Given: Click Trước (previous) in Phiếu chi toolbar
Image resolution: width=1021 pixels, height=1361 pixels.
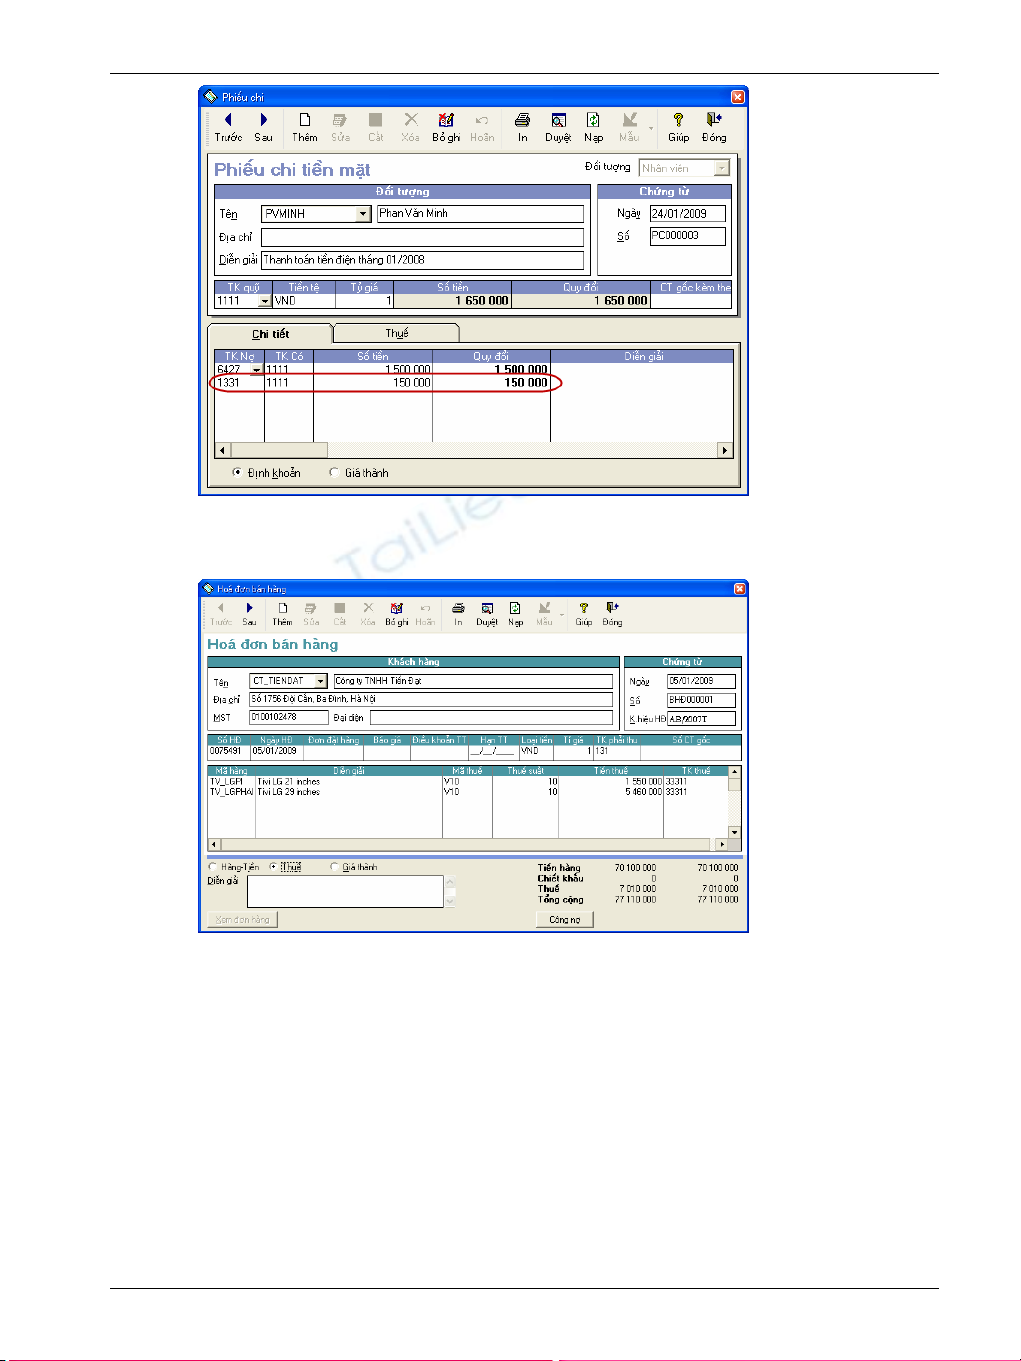Looking at the screenshot, I should [x=228, y=127].
